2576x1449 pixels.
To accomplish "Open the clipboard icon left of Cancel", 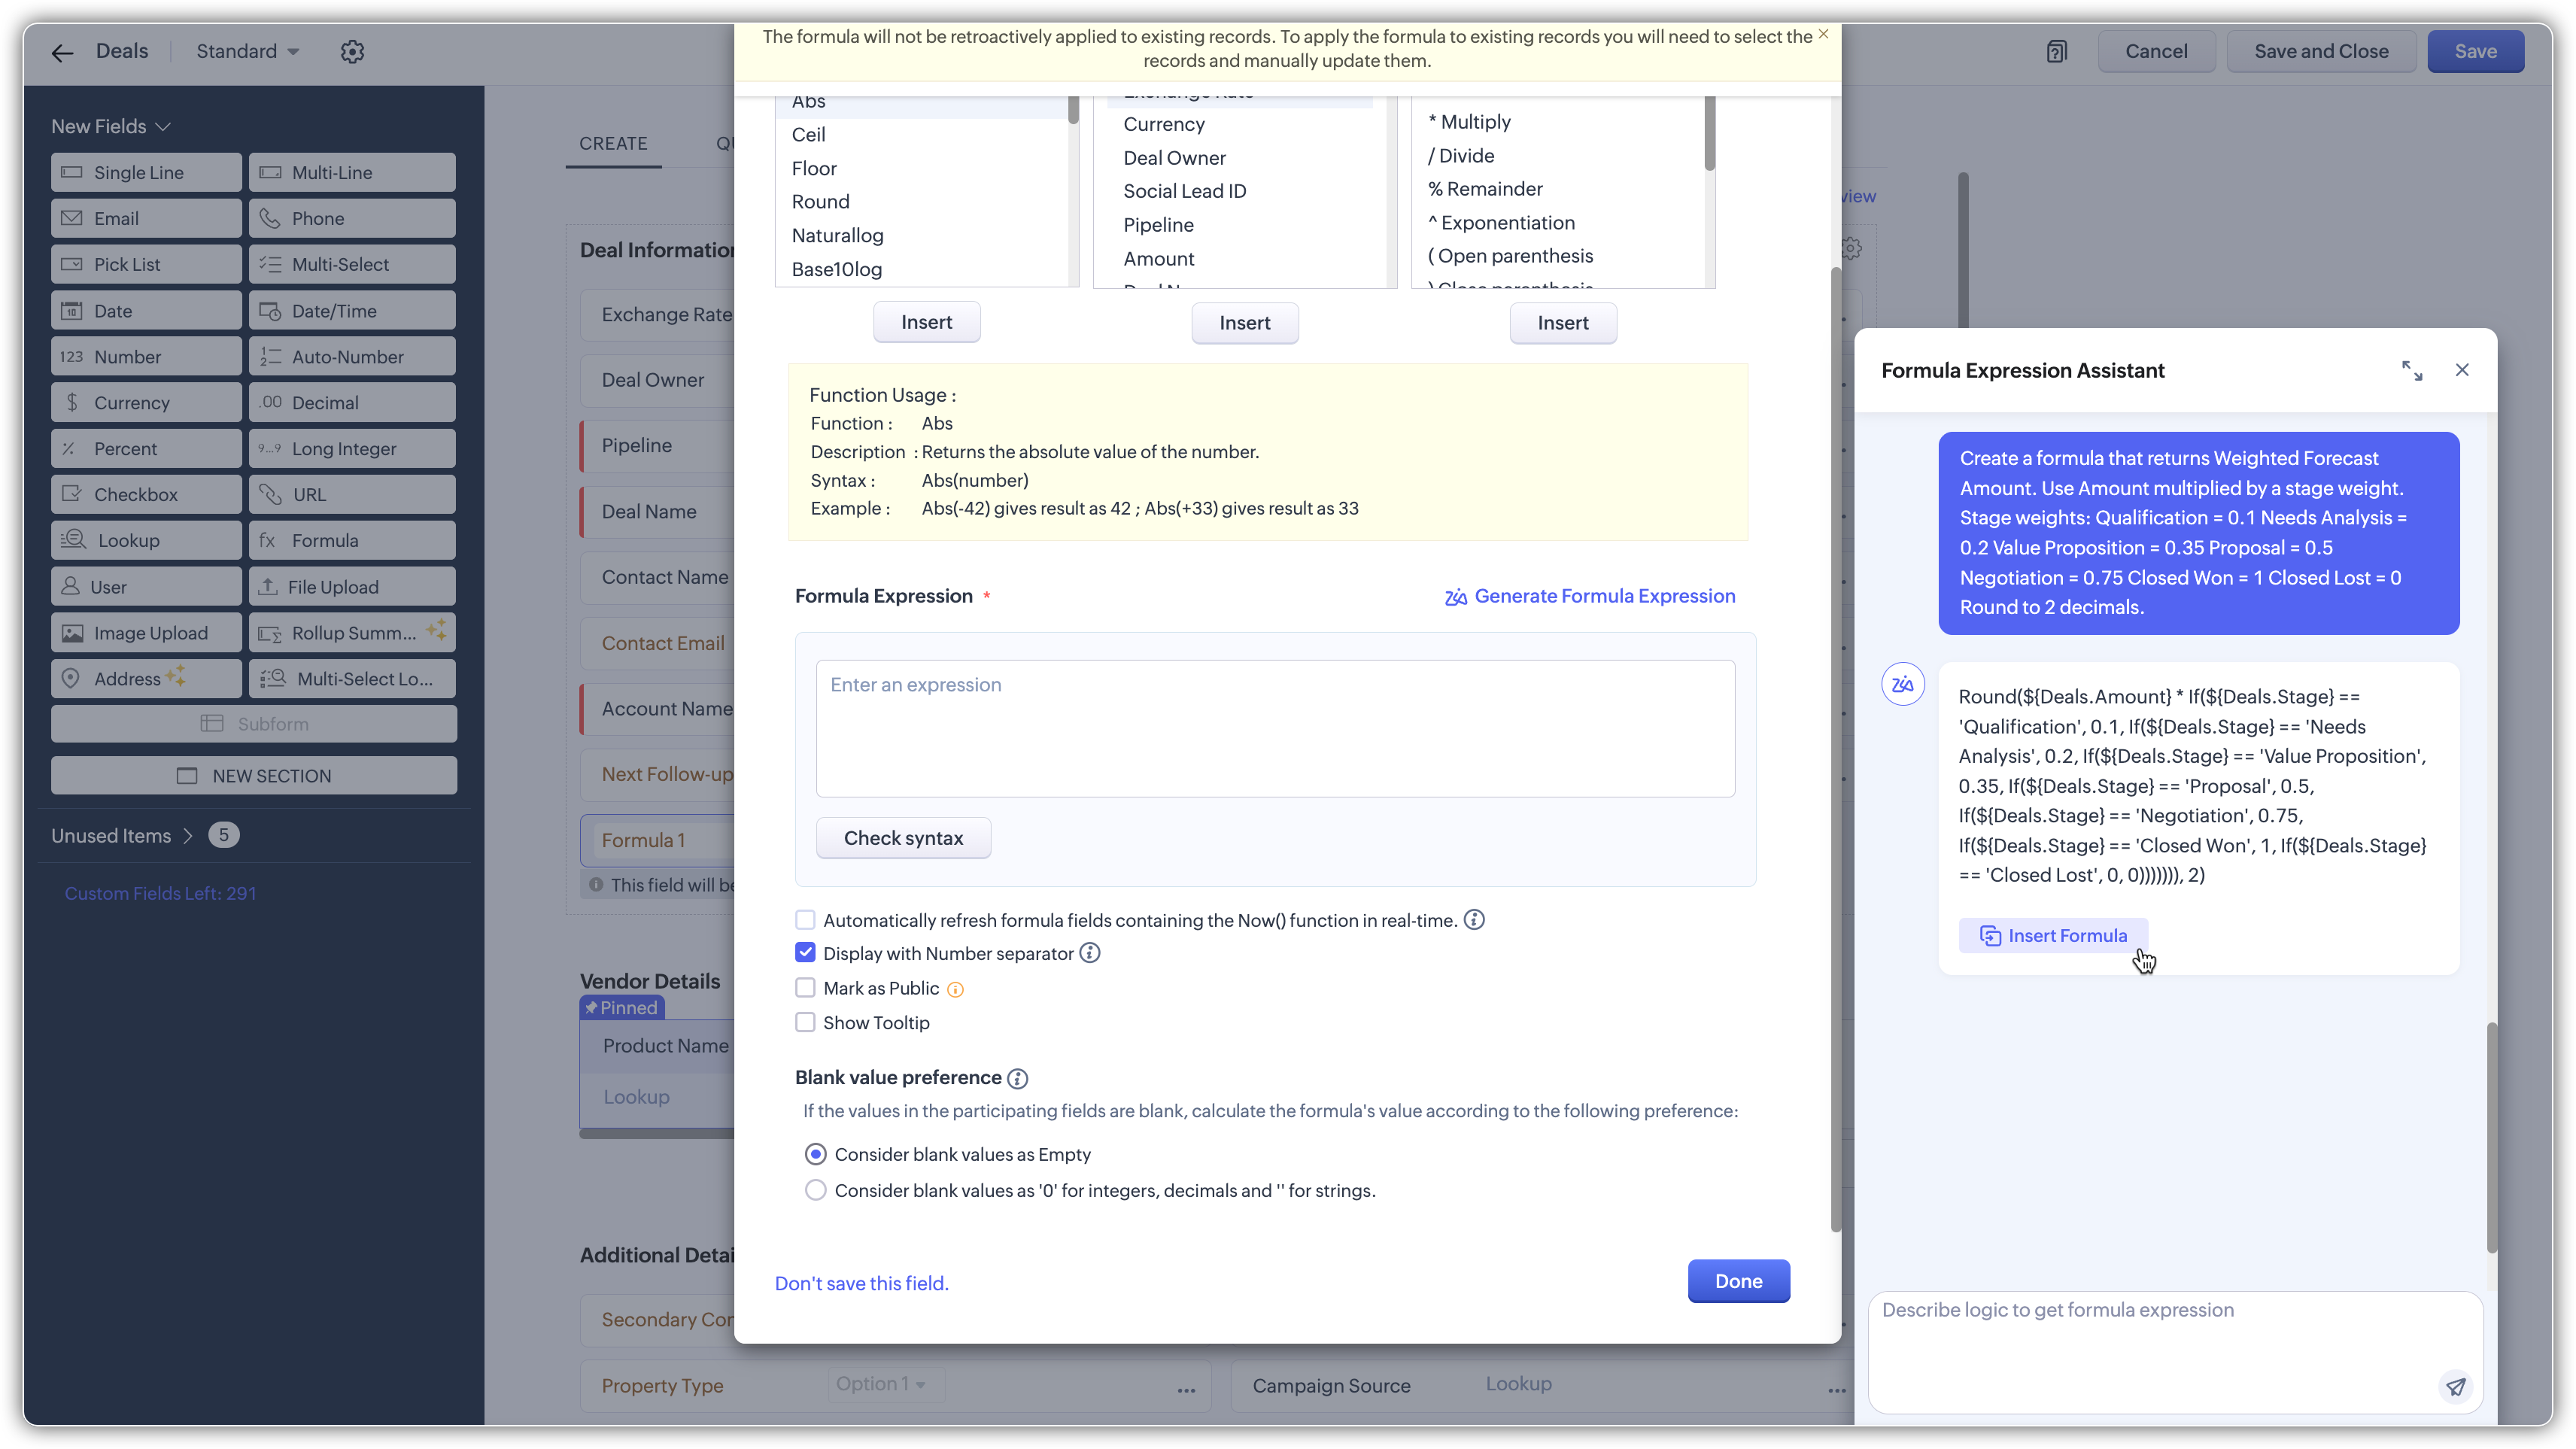I will (2056, 52).
